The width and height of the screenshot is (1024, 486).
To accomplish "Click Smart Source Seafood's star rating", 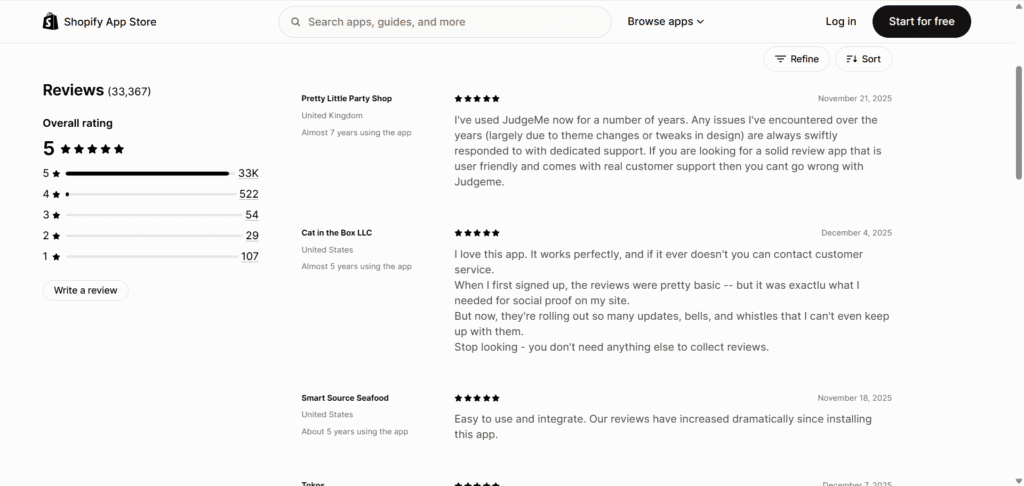I will [x=477, y=397].
